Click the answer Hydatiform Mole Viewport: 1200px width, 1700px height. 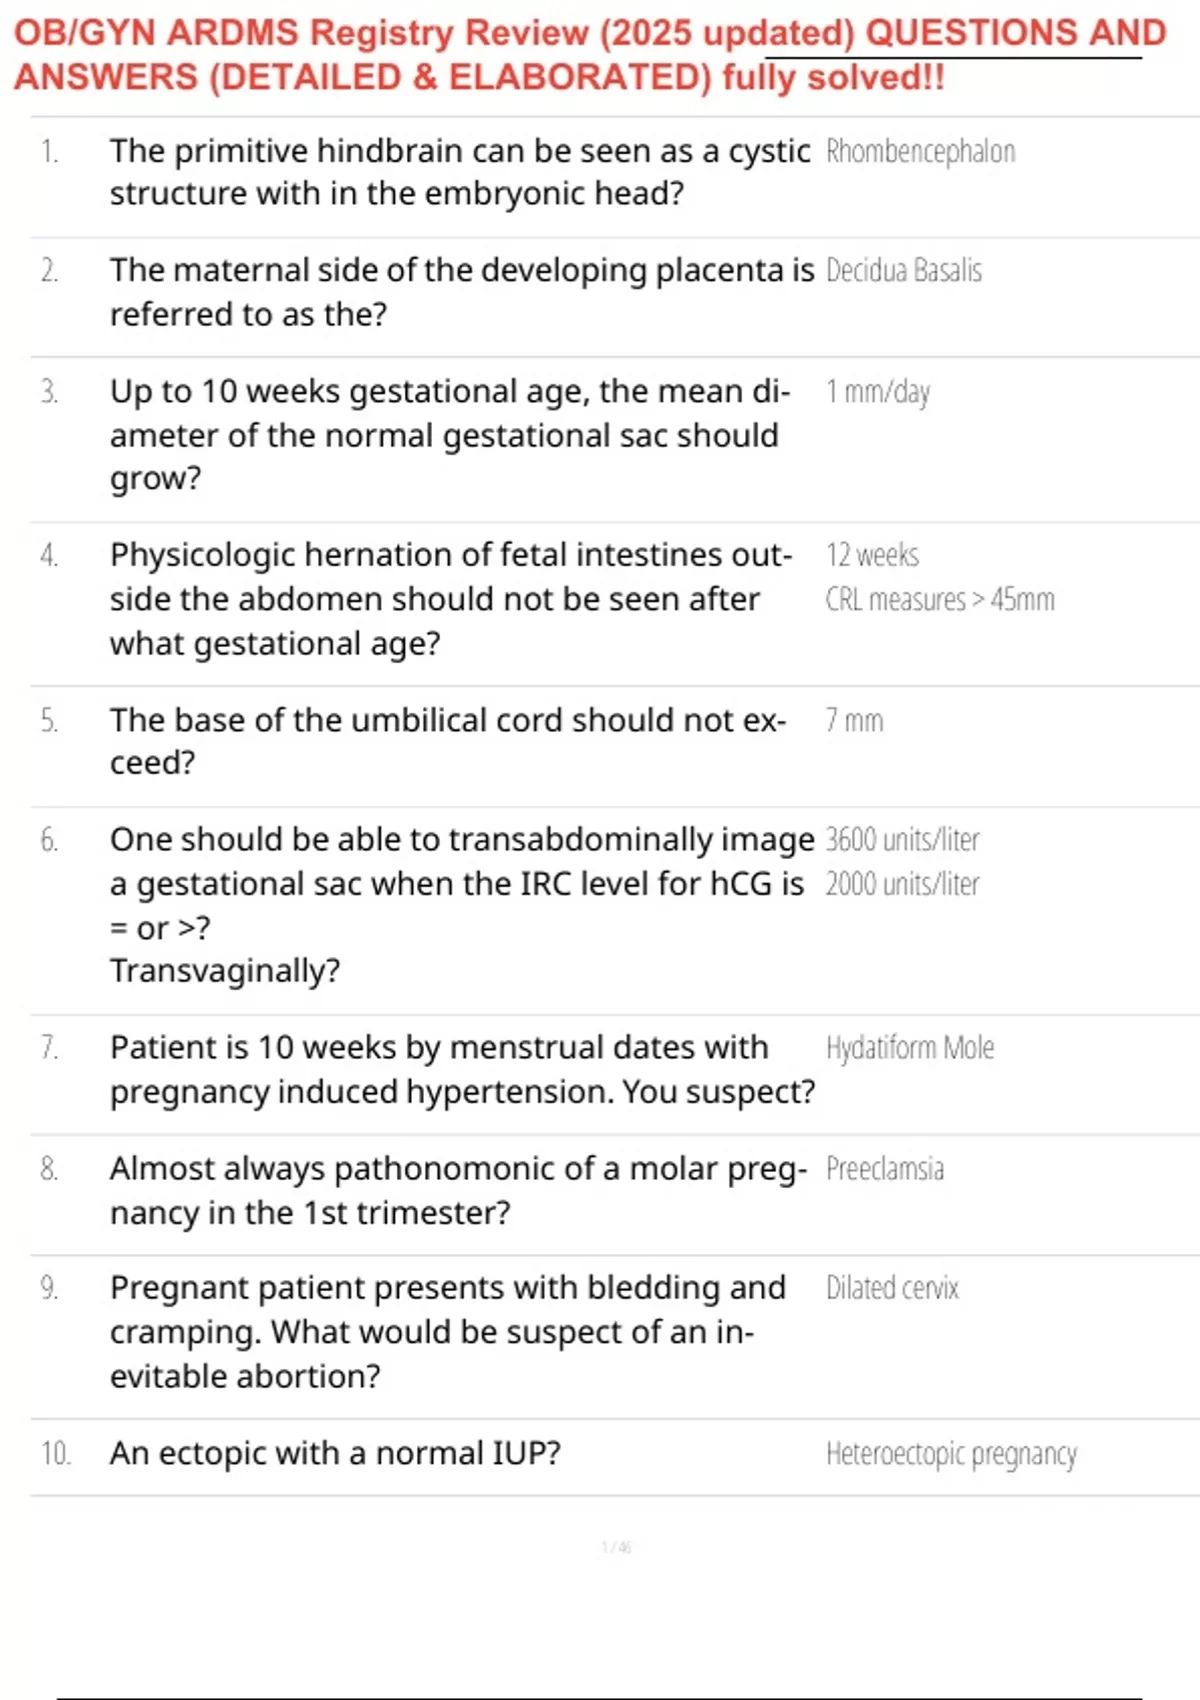tap(910, 1048)
